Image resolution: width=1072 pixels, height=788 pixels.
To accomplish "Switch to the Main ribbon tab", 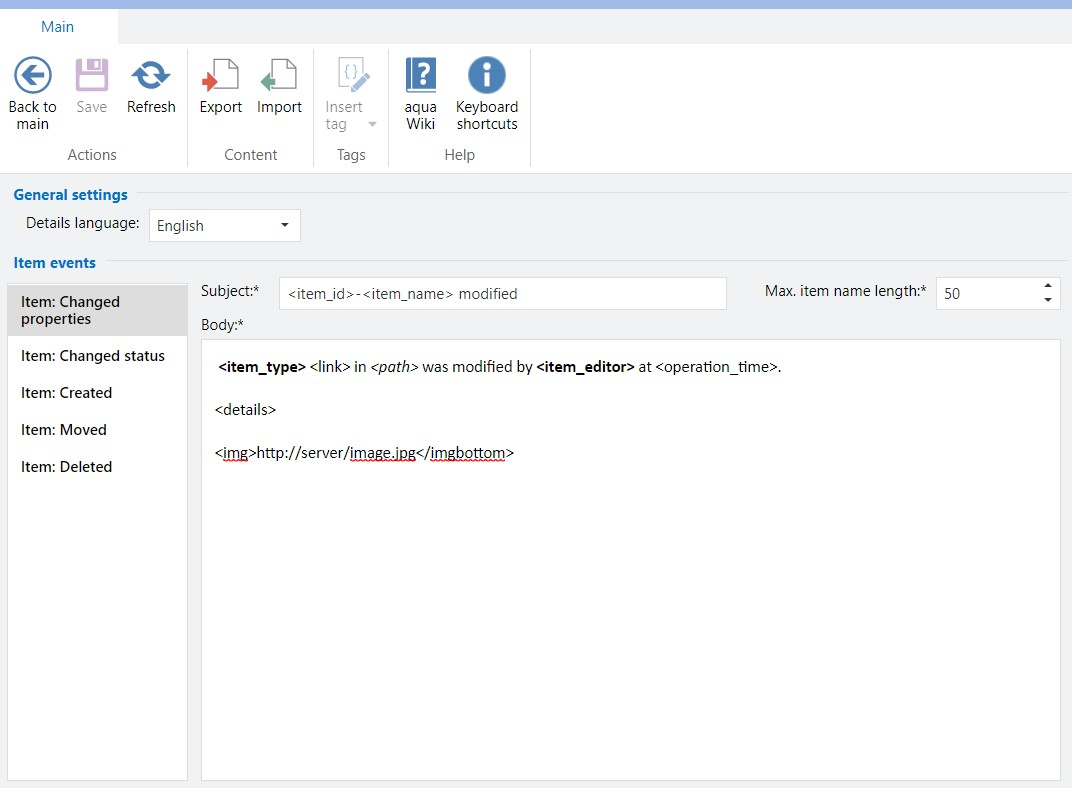I will click(58, 27).
